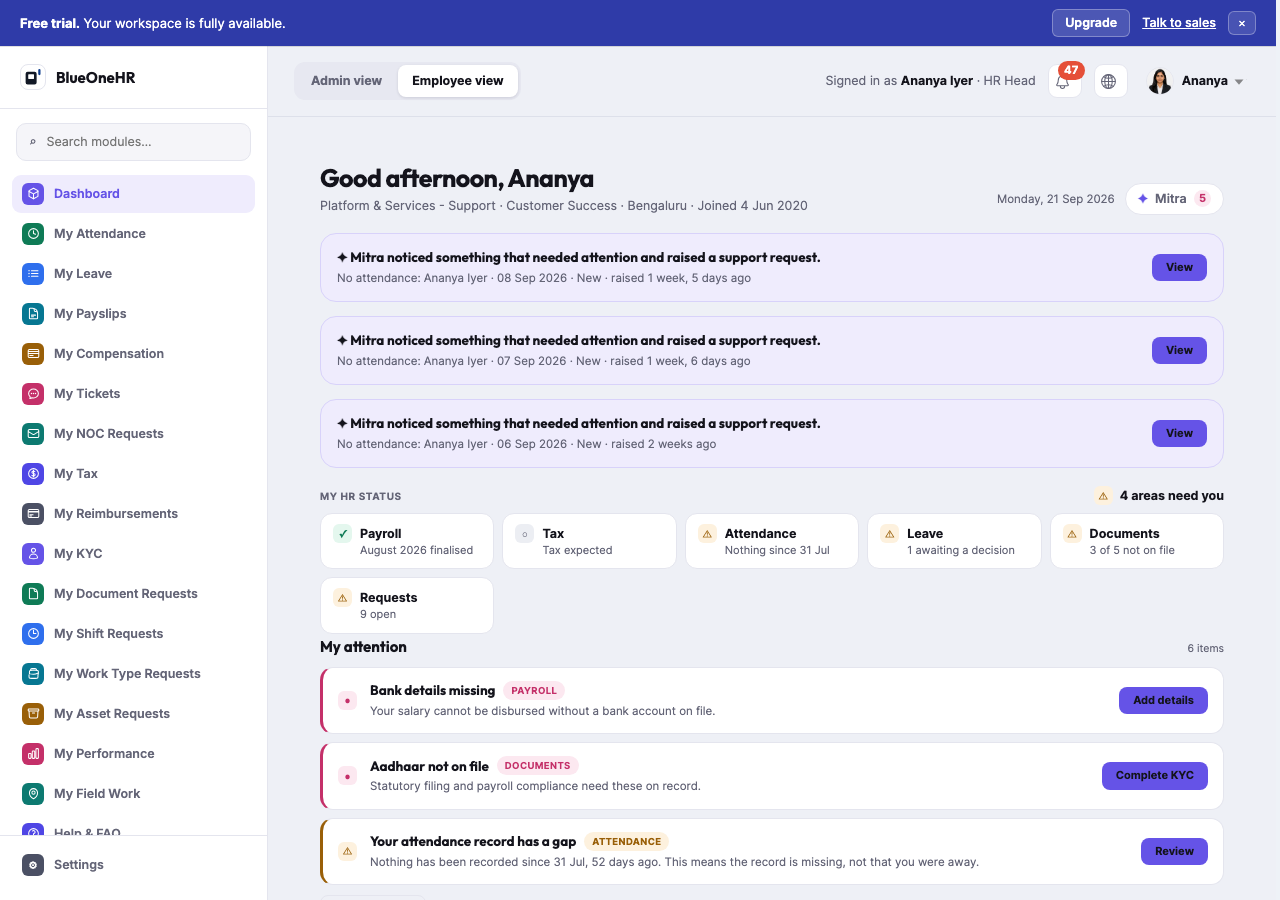Select My Tickets menu item
1280x900 pixels.
pyautogui.click(x=133, y=394)
